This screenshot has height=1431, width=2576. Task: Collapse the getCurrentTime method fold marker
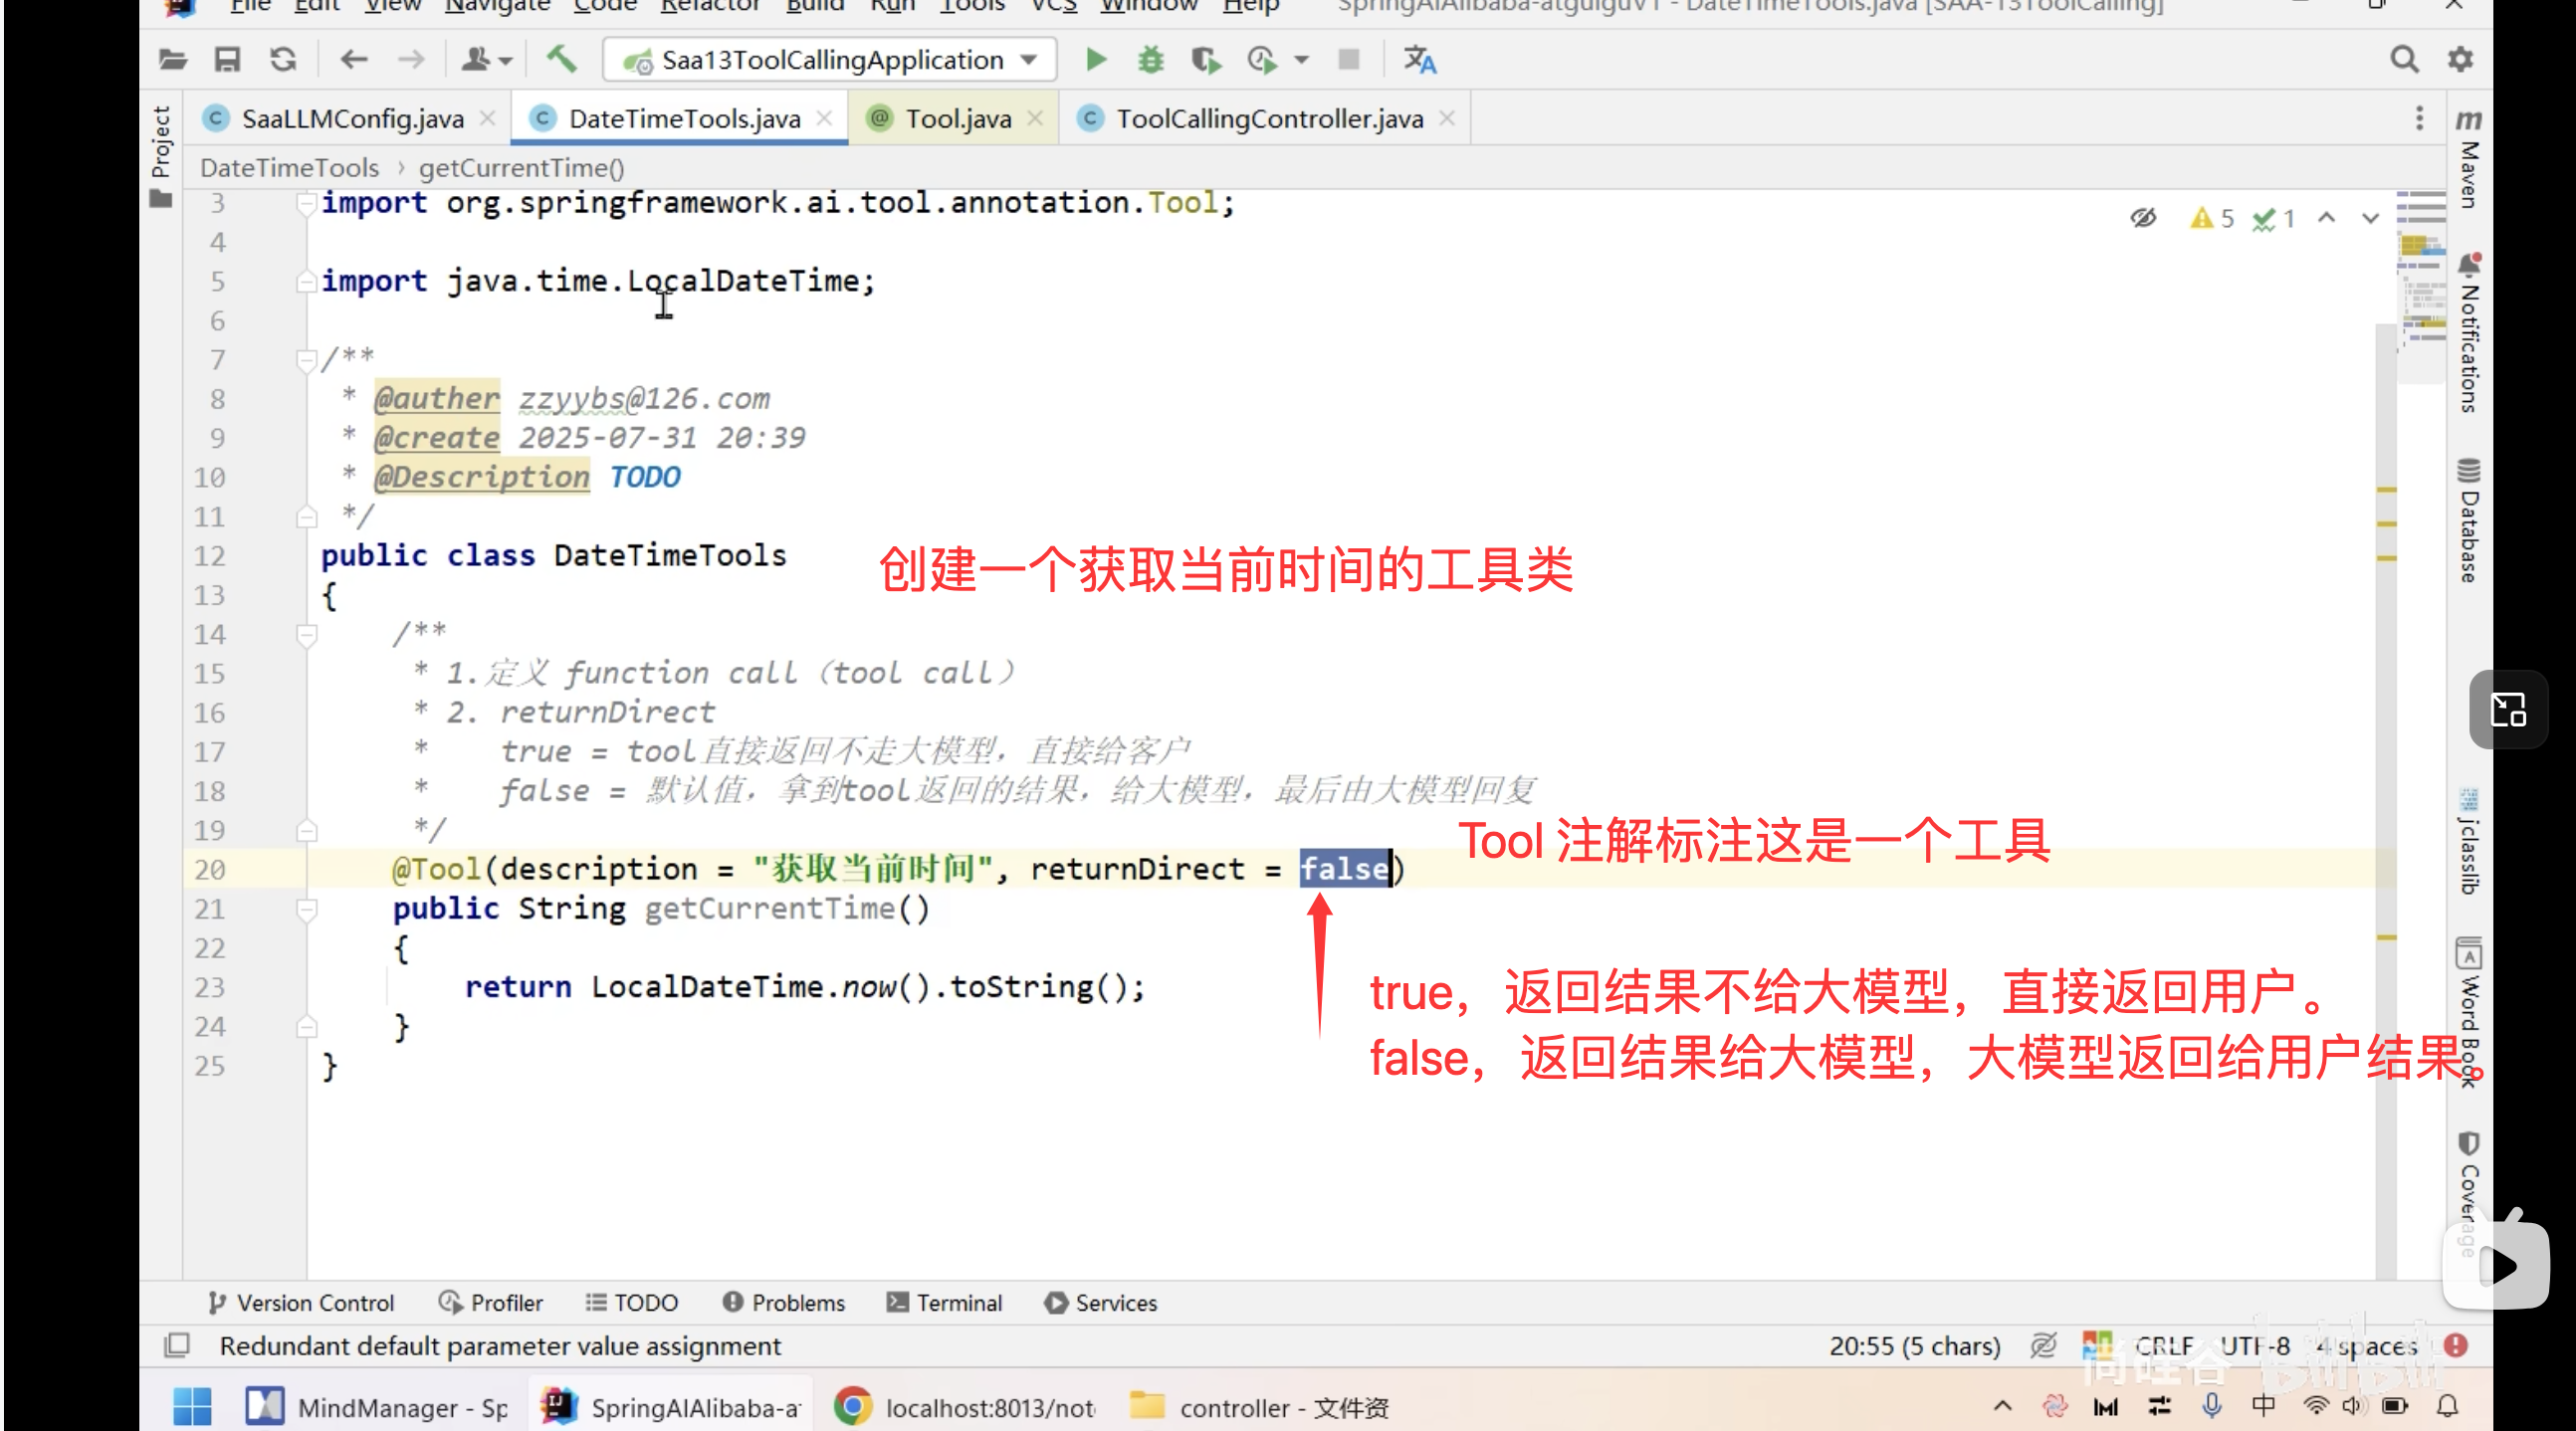tap(307, 909)
